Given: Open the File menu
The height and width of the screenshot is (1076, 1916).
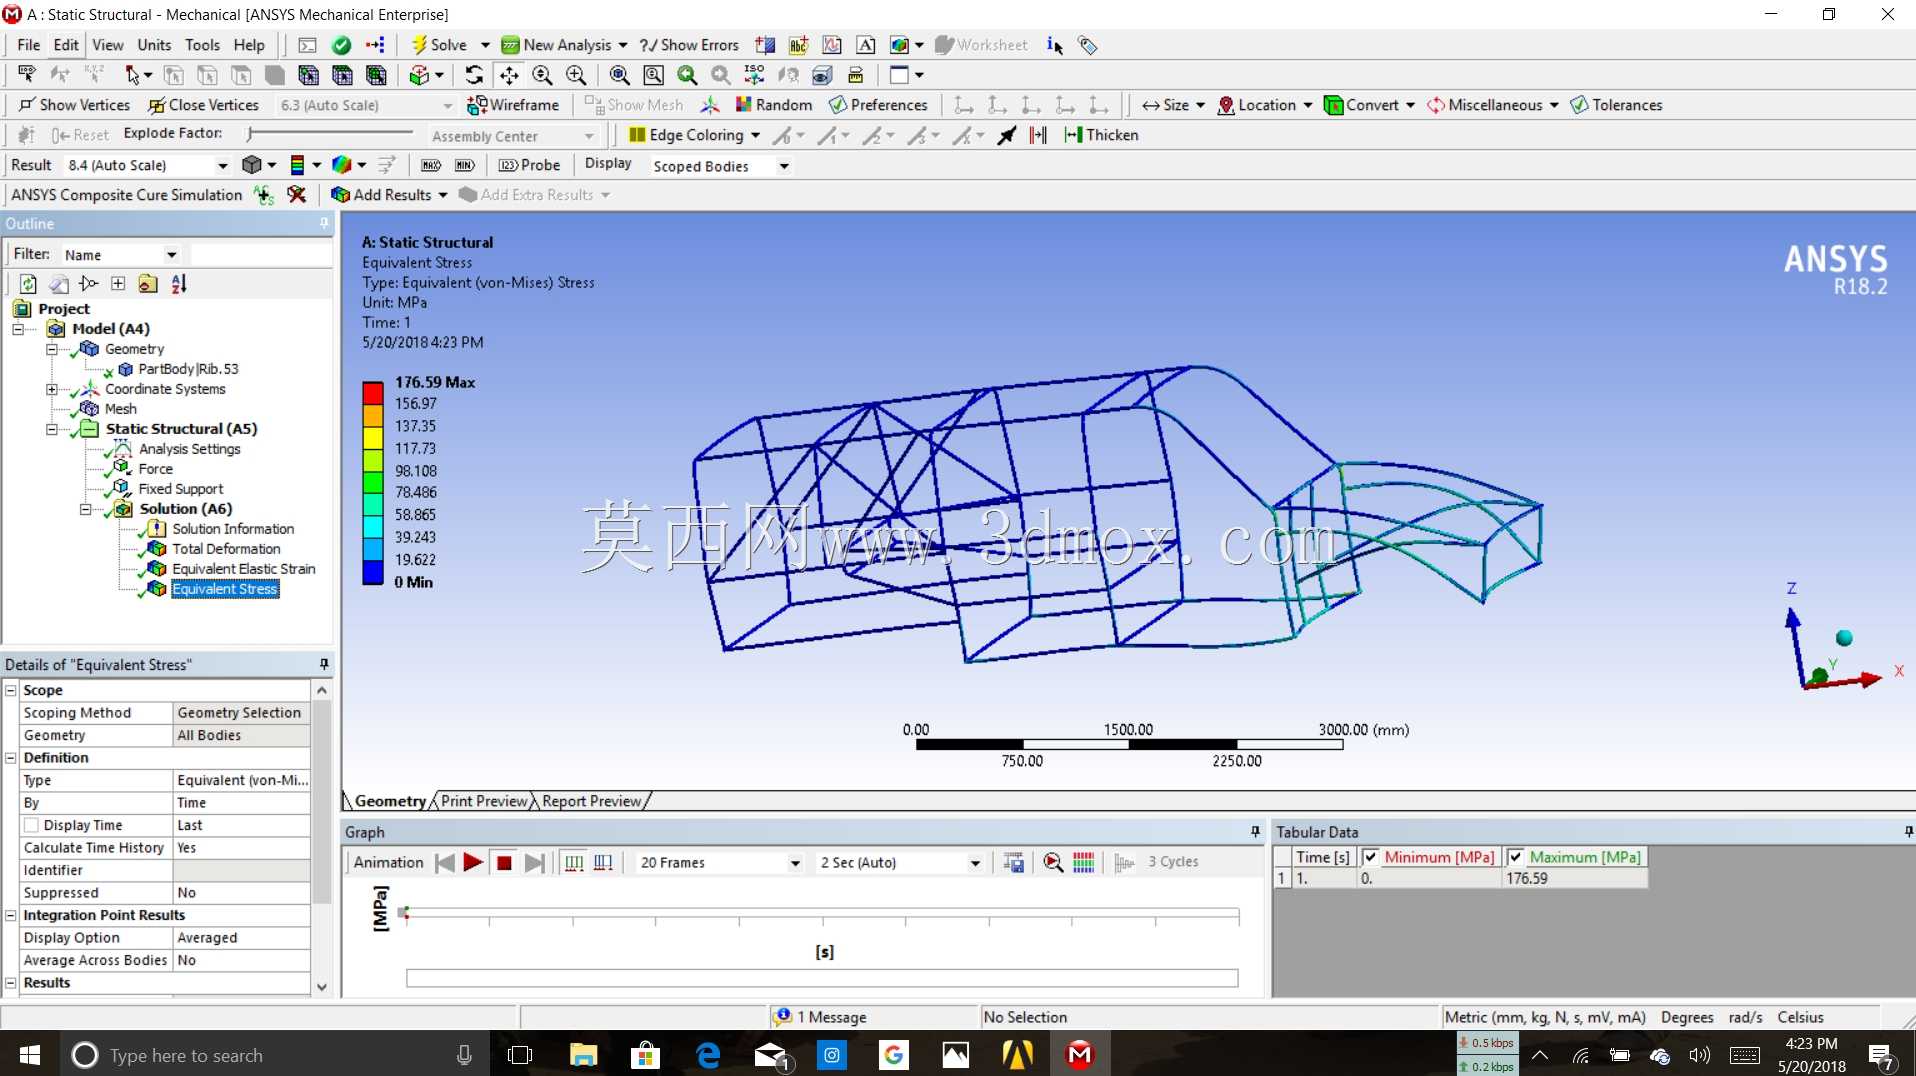Looking at the screenshot, I should [x=28, y=45].
